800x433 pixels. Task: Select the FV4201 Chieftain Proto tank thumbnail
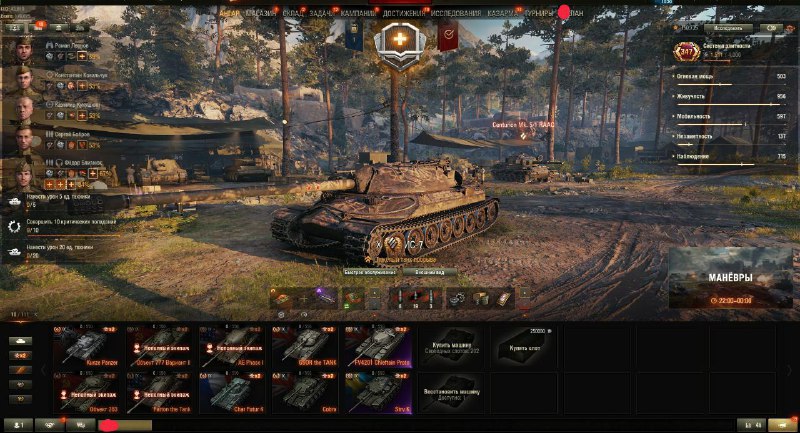click(x=379, y=347)
